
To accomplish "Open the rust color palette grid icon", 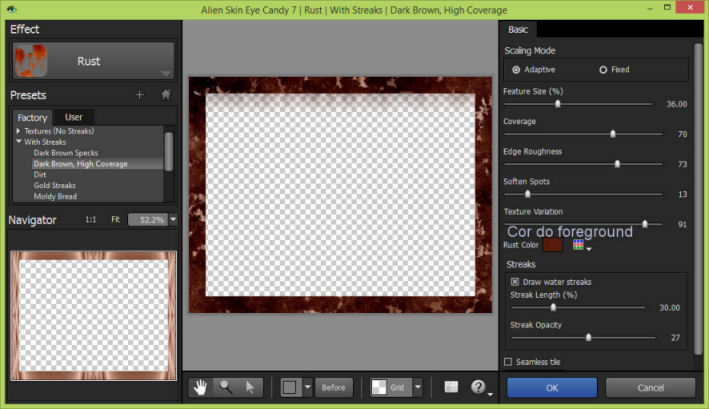I will point(579,245).
